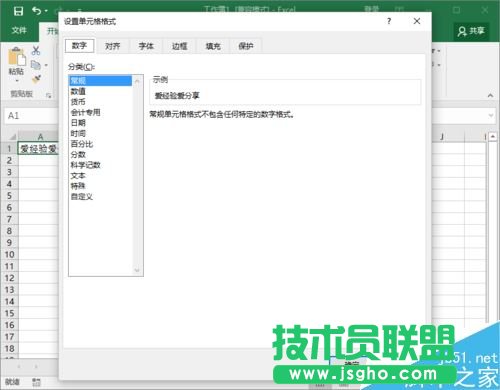Select 时间 in category list
Image resolution: width=500 pixels, height=390 pixels.
click(x=100, y=133)
